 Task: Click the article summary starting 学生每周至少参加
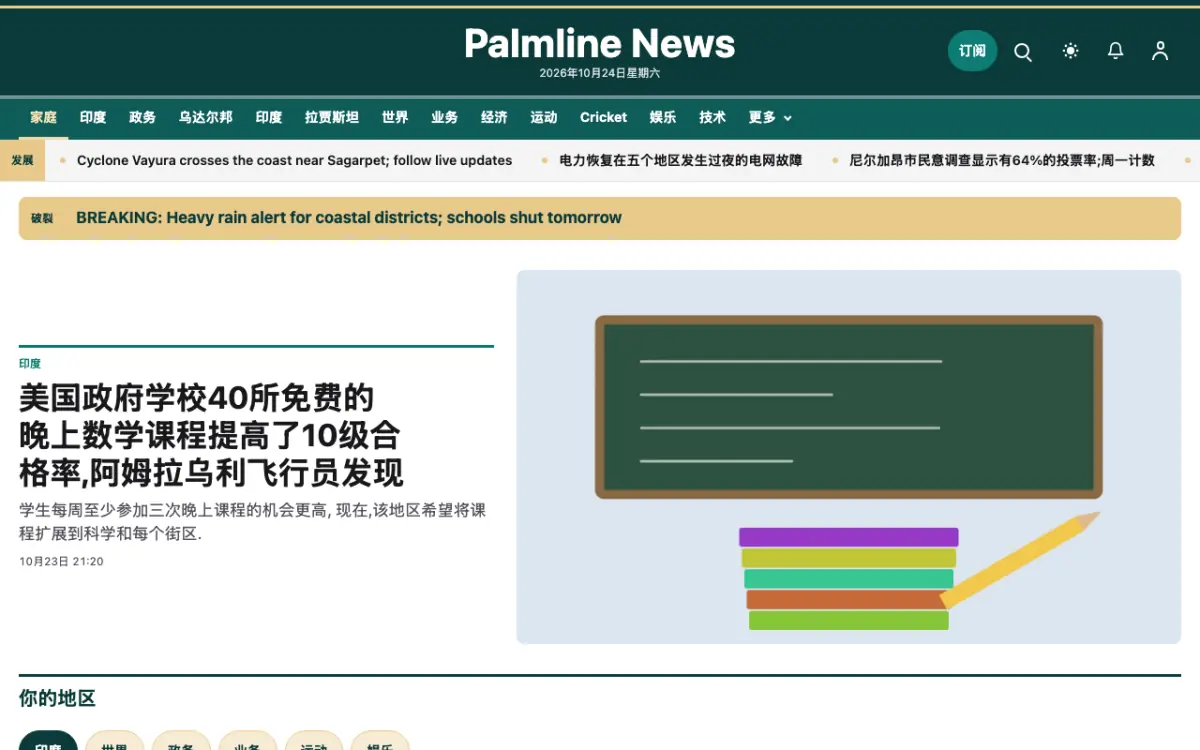click(x=253, y=522)
